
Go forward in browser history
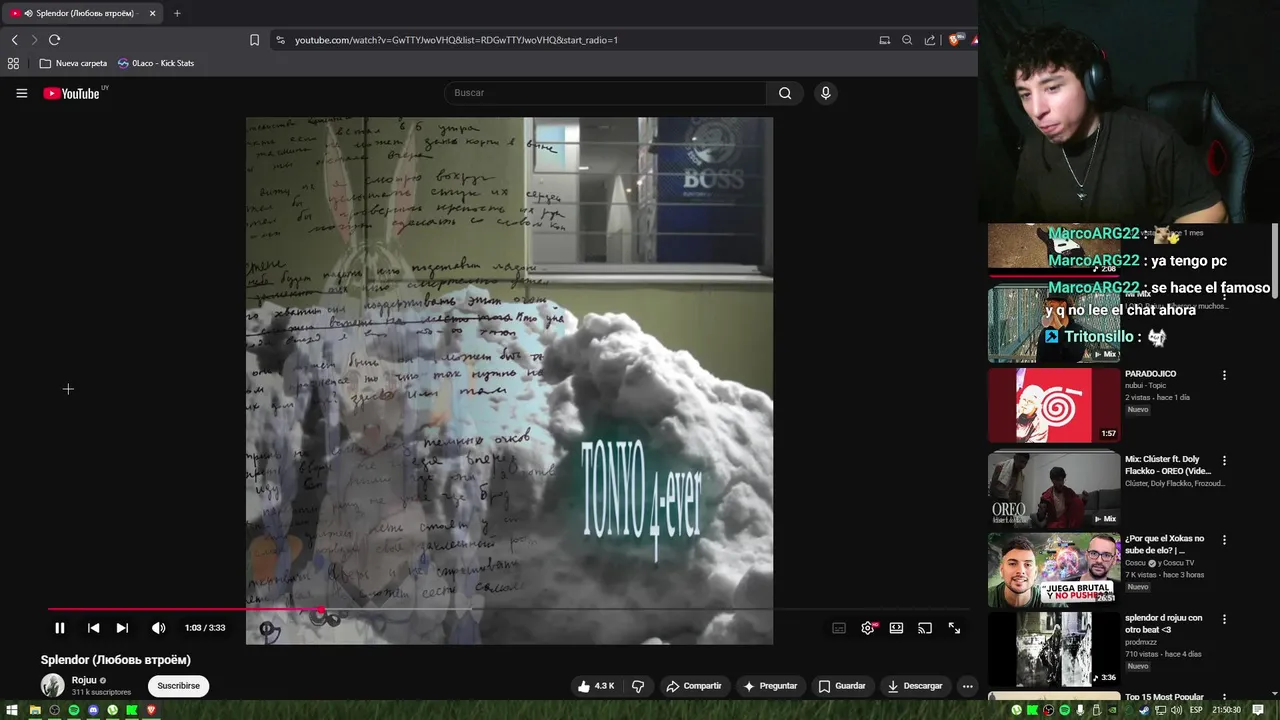pos(34,40)
